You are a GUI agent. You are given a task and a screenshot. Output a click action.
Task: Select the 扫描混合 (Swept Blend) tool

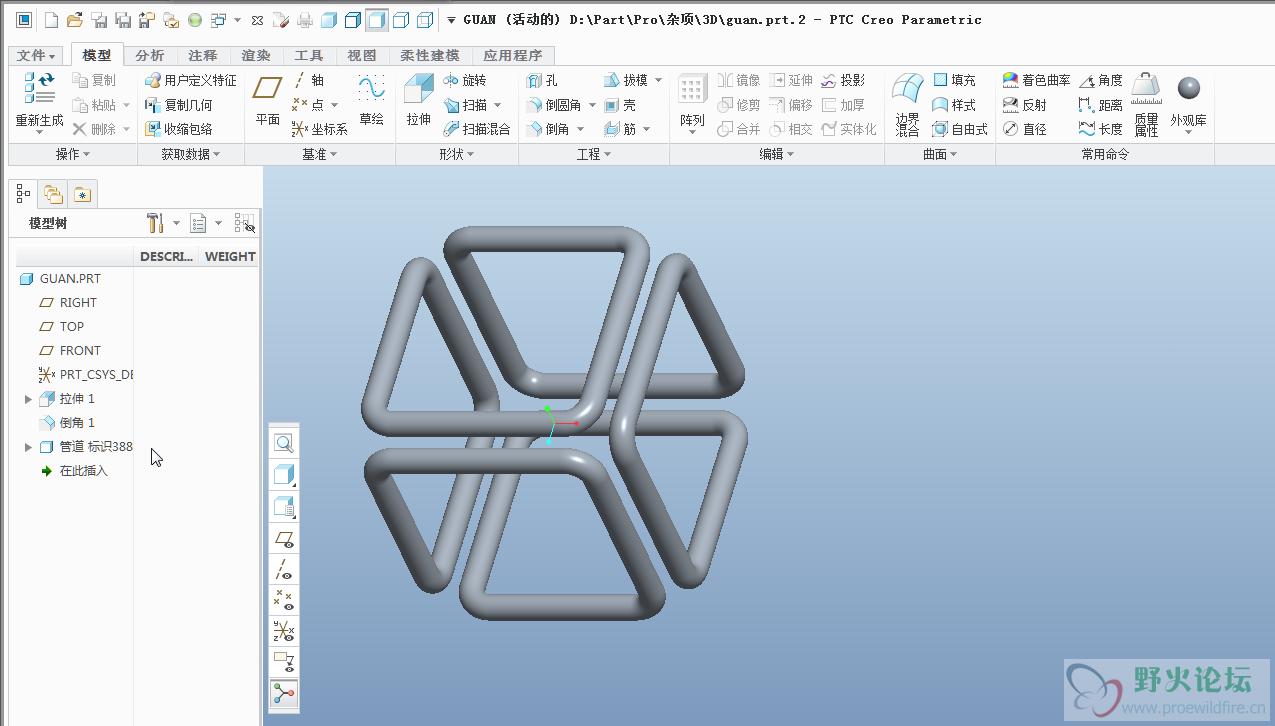(x=476, y=129)
